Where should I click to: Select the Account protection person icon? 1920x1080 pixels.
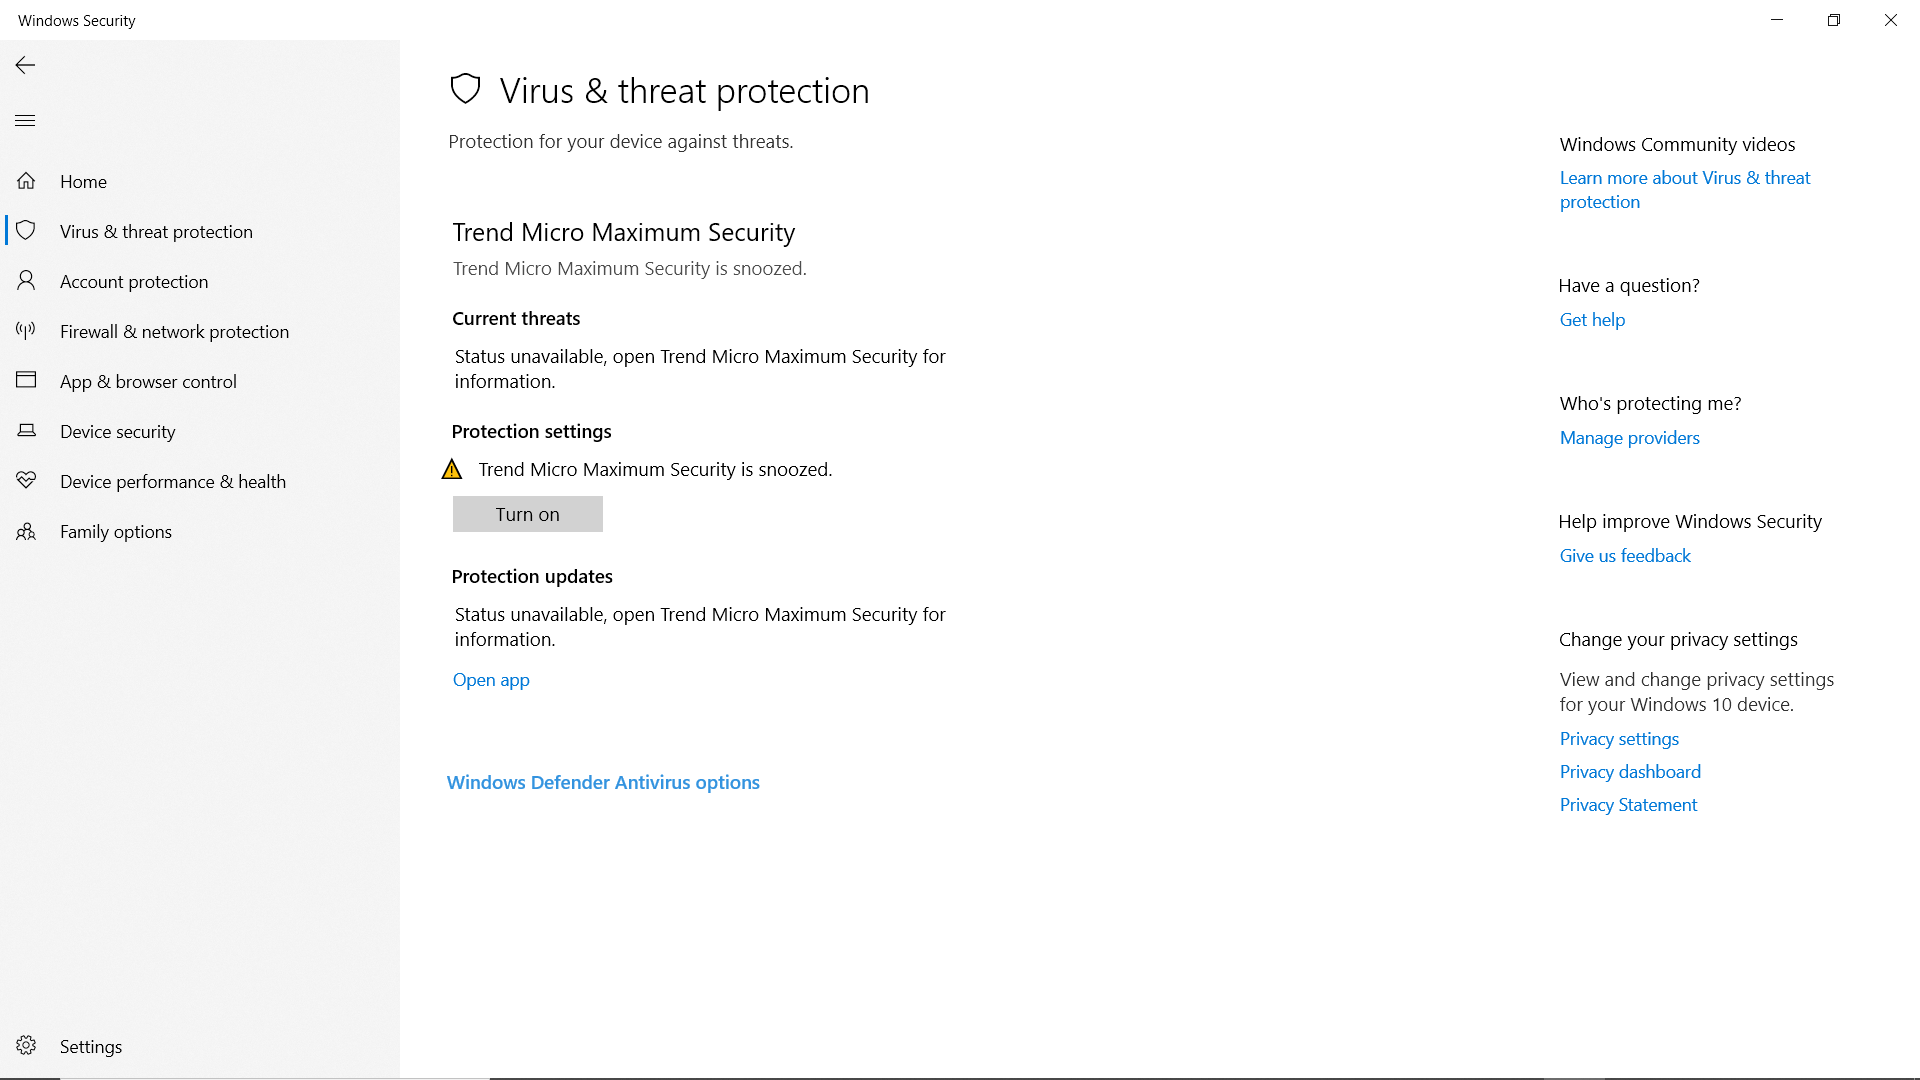tap(26, 281)
